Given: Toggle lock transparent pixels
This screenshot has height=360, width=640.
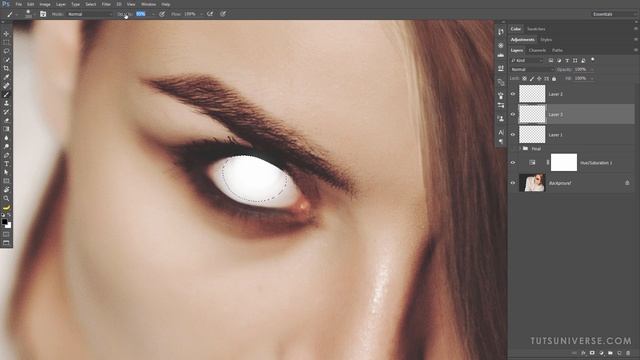Looking at the screenshot, I should pyautogui.click(x=524, y=78).
